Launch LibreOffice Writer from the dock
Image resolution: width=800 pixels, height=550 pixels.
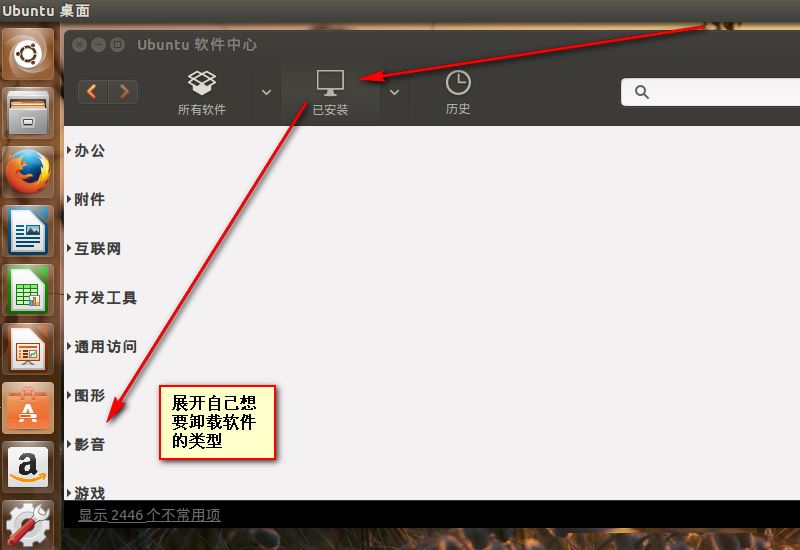click(x=28, y=231)
